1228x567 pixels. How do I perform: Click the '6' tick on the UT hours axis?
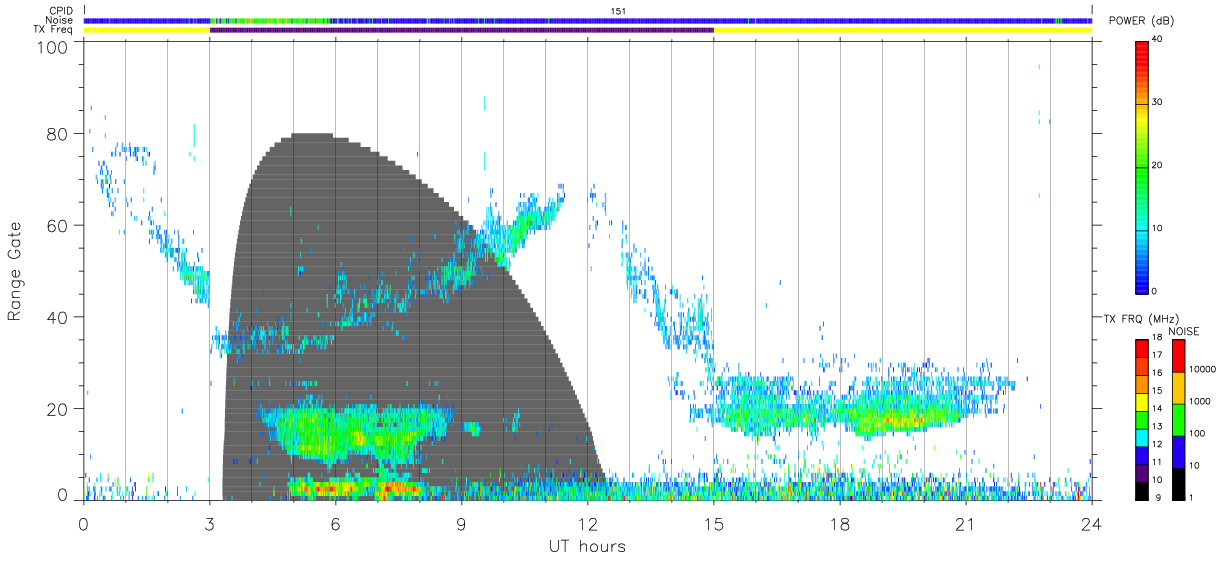point(336,523)
